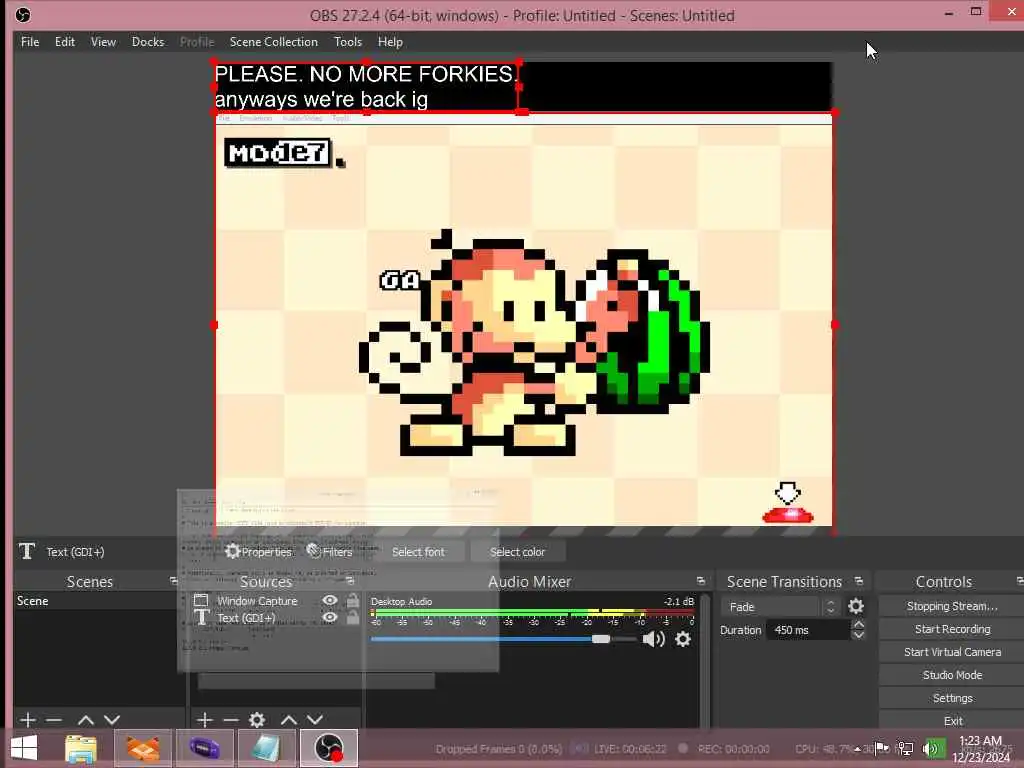
Task: Open the orange fox app in taskbar
Action: (x=143, y=748)
